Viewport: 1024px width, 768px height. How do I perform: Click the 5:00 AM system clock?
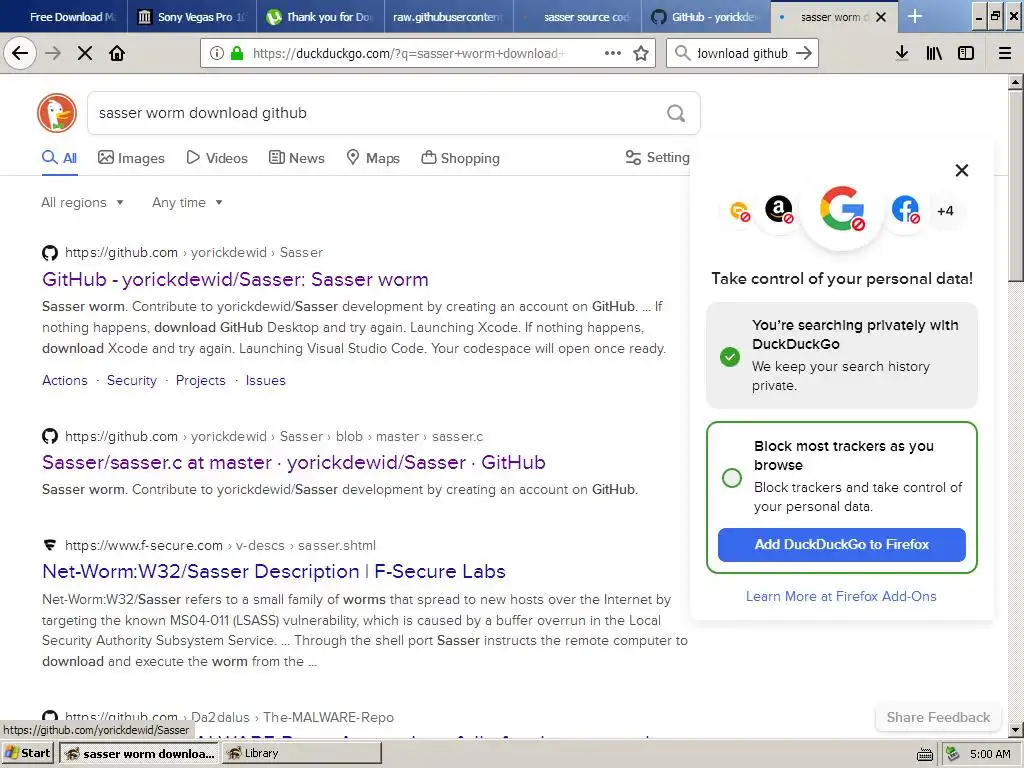(990, 754)
